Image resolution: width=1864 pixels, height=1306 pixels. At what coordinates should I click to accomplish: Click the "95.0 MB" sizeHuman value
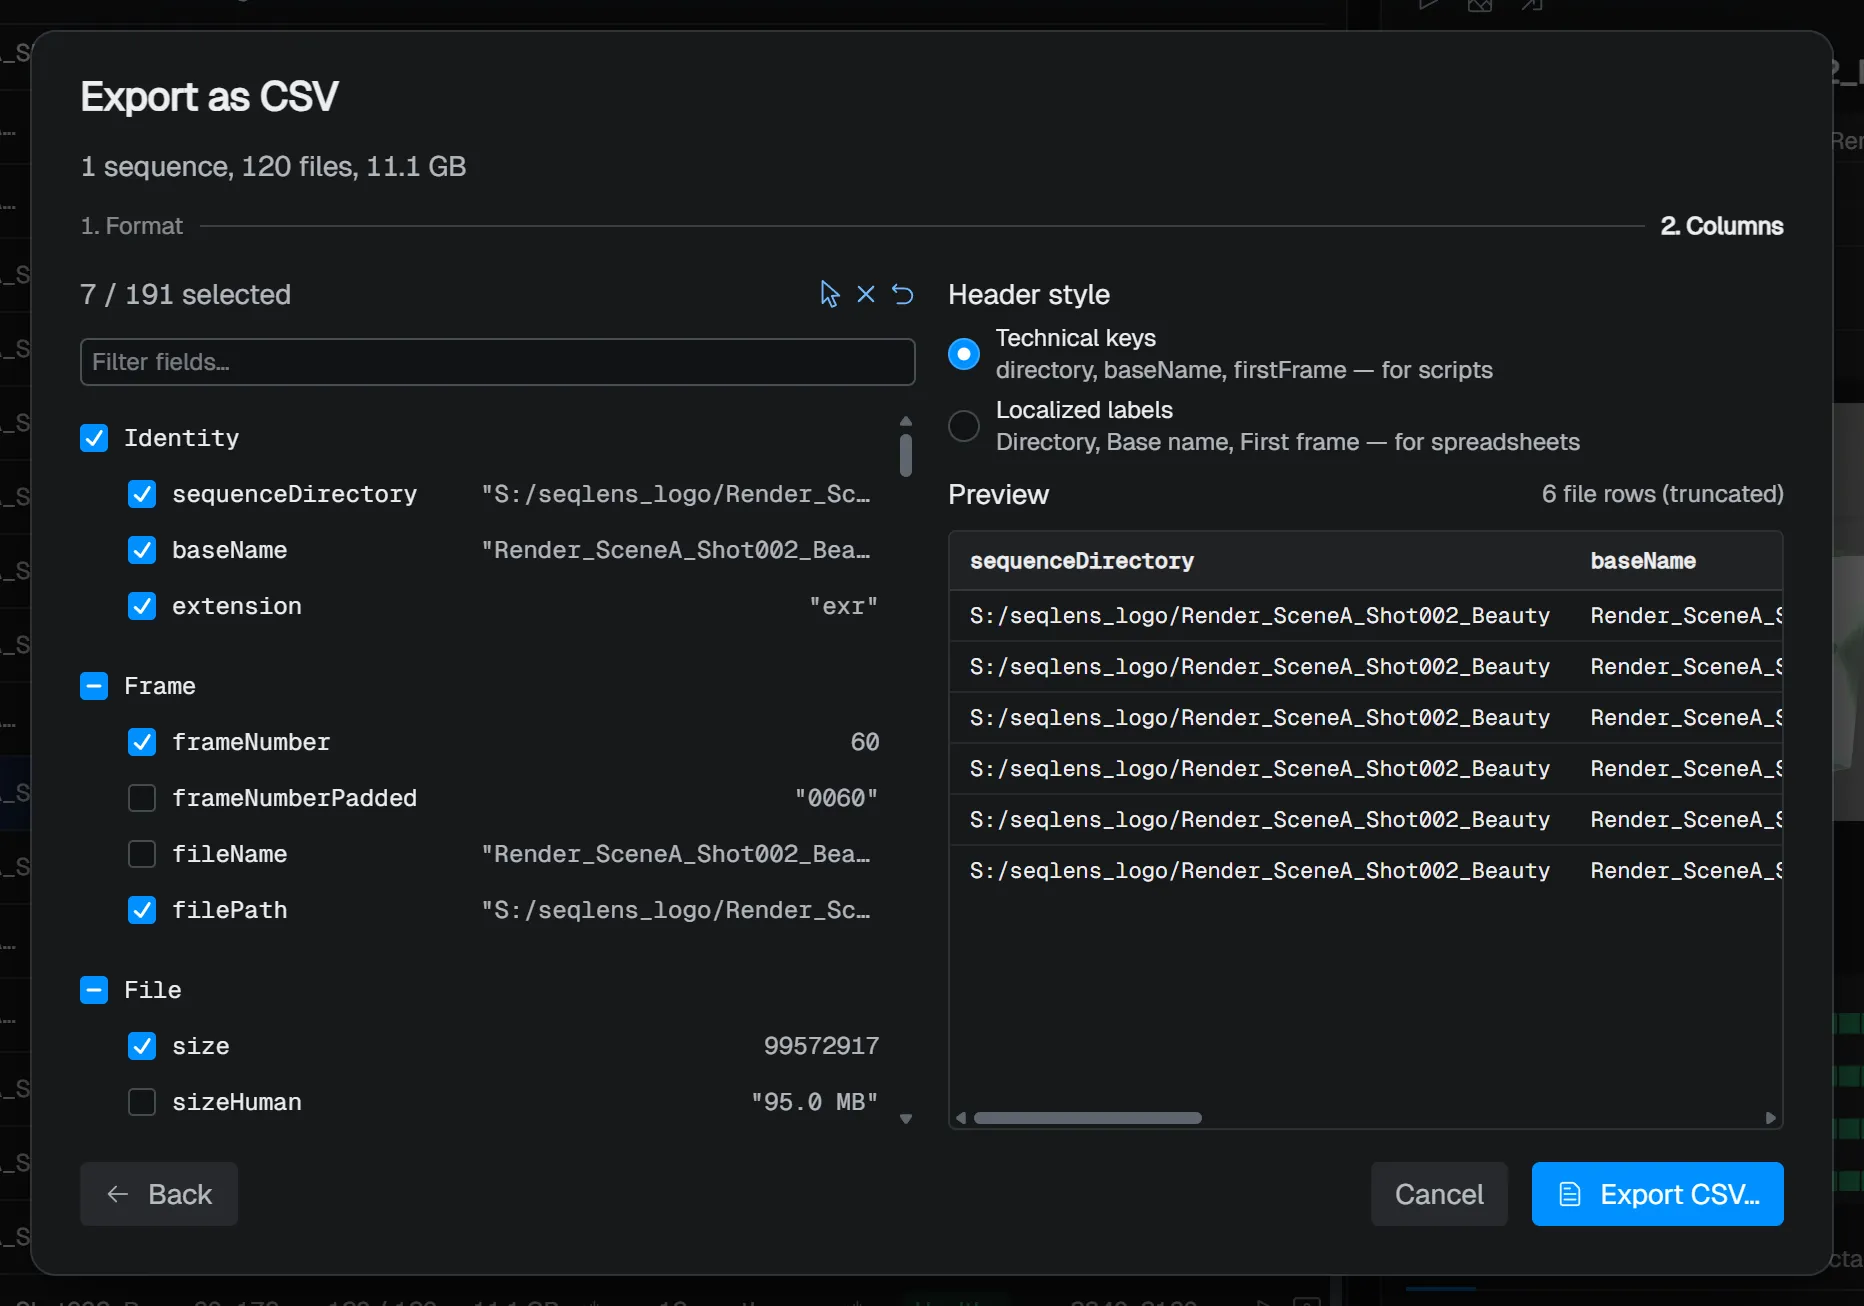tap(815, 1102)
